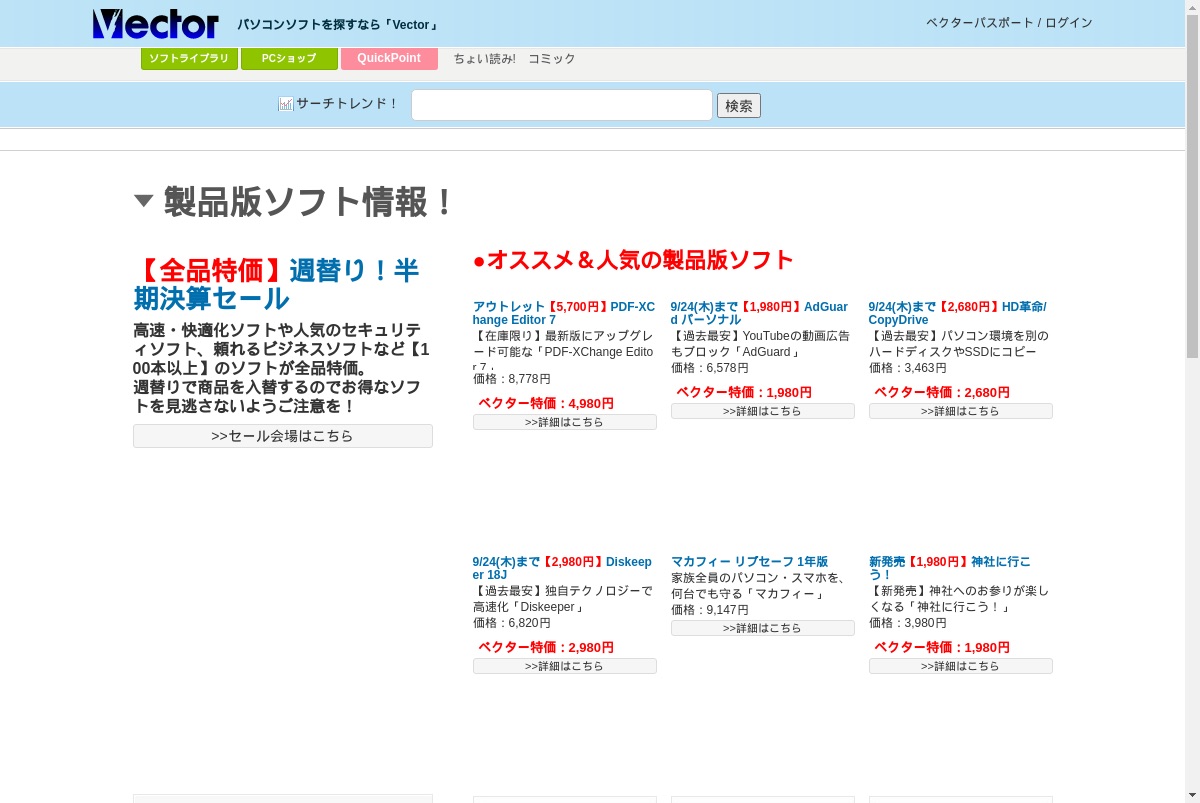Screen dimensions: 1200x803
Task: Click the price text 価格：6,820円
Action: [x=512, y=623]
